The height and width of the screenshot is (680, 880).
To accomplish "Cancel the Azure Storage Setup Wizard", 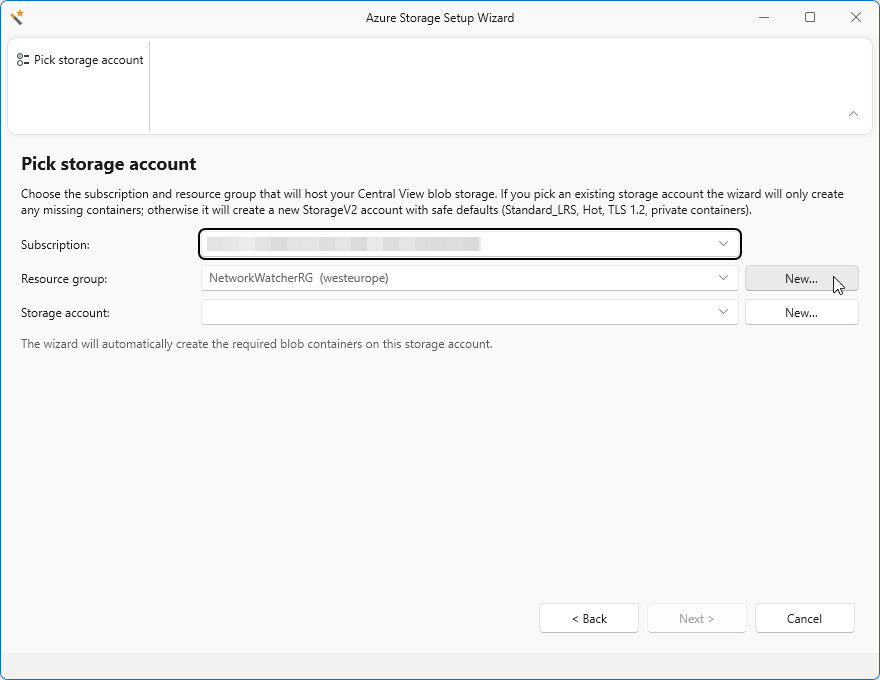I will (804, 618).
